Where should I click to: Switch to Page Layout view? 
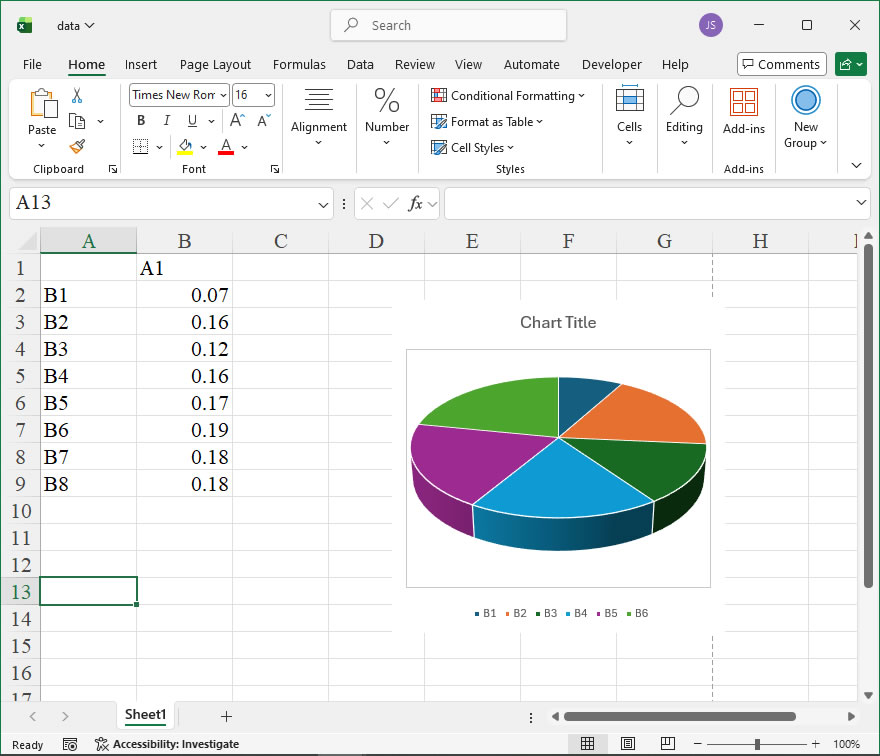tap(628, 744)
